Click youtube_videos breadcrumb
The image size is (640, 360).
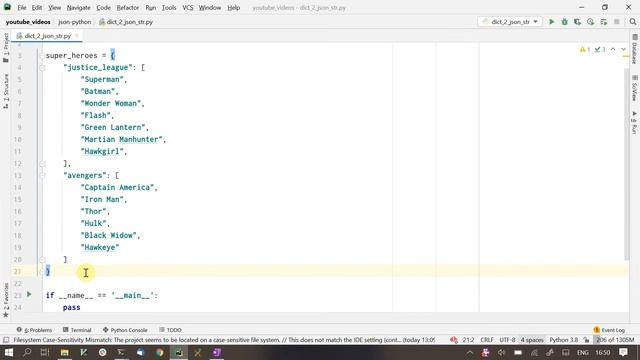pos(28,22)
